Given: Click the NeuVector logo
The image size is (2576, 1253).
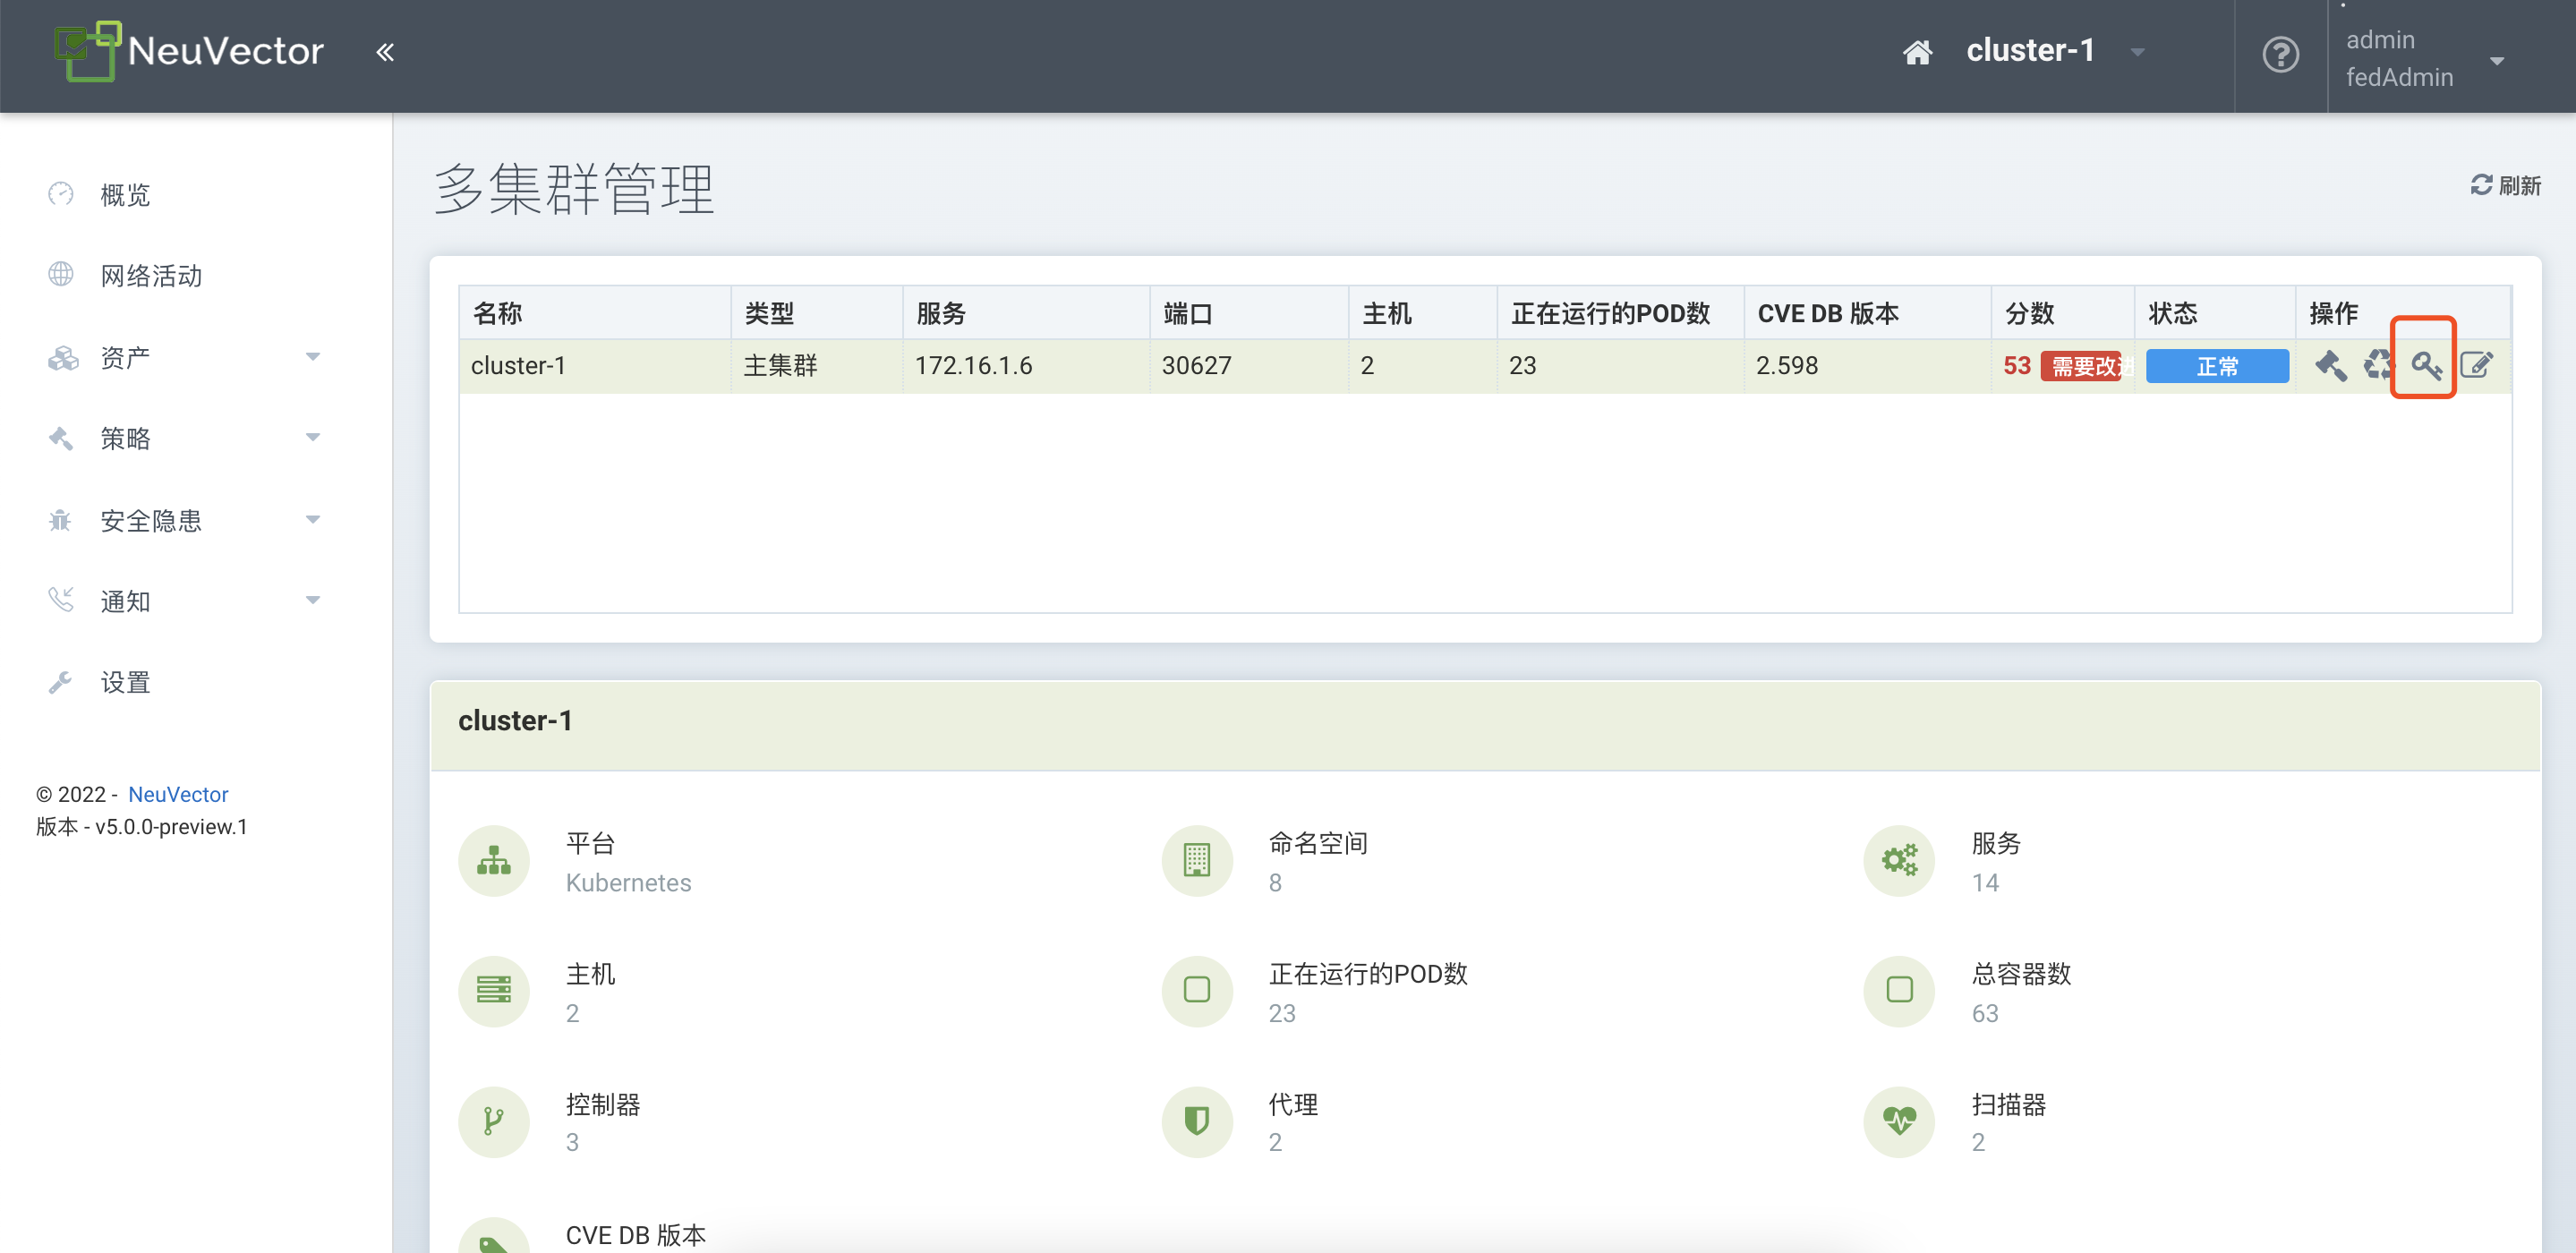Looking at the screenshot, I should pyautogui.click(x=190, y=50).
